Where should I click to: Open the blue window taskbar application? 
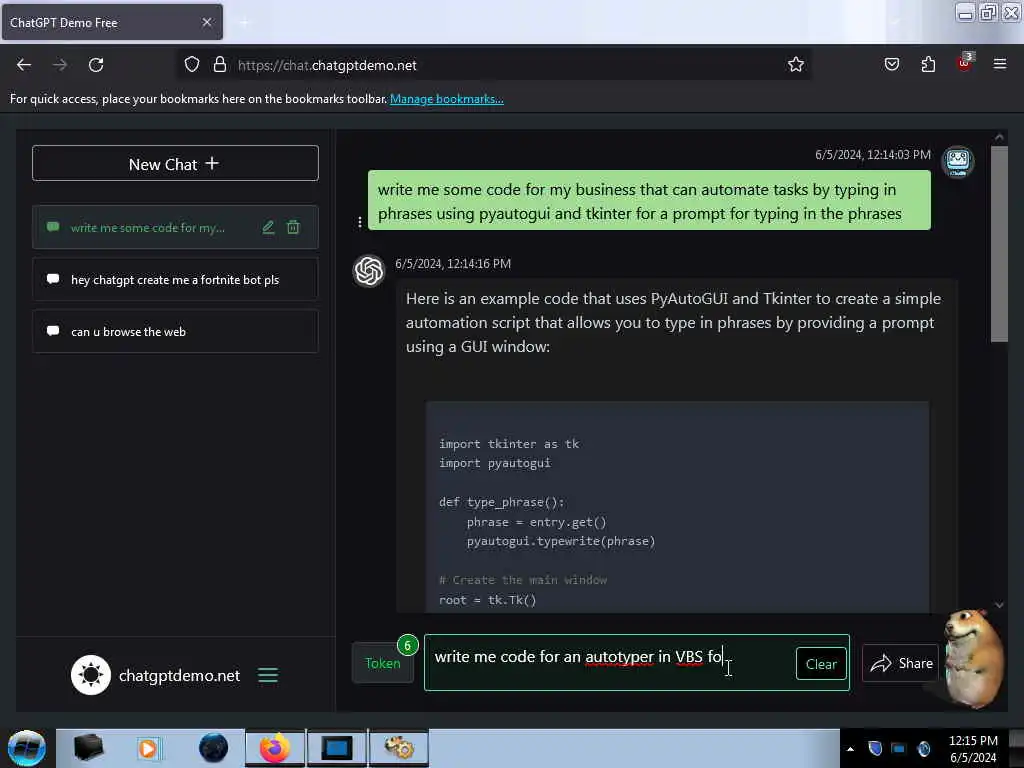(337, 748)
